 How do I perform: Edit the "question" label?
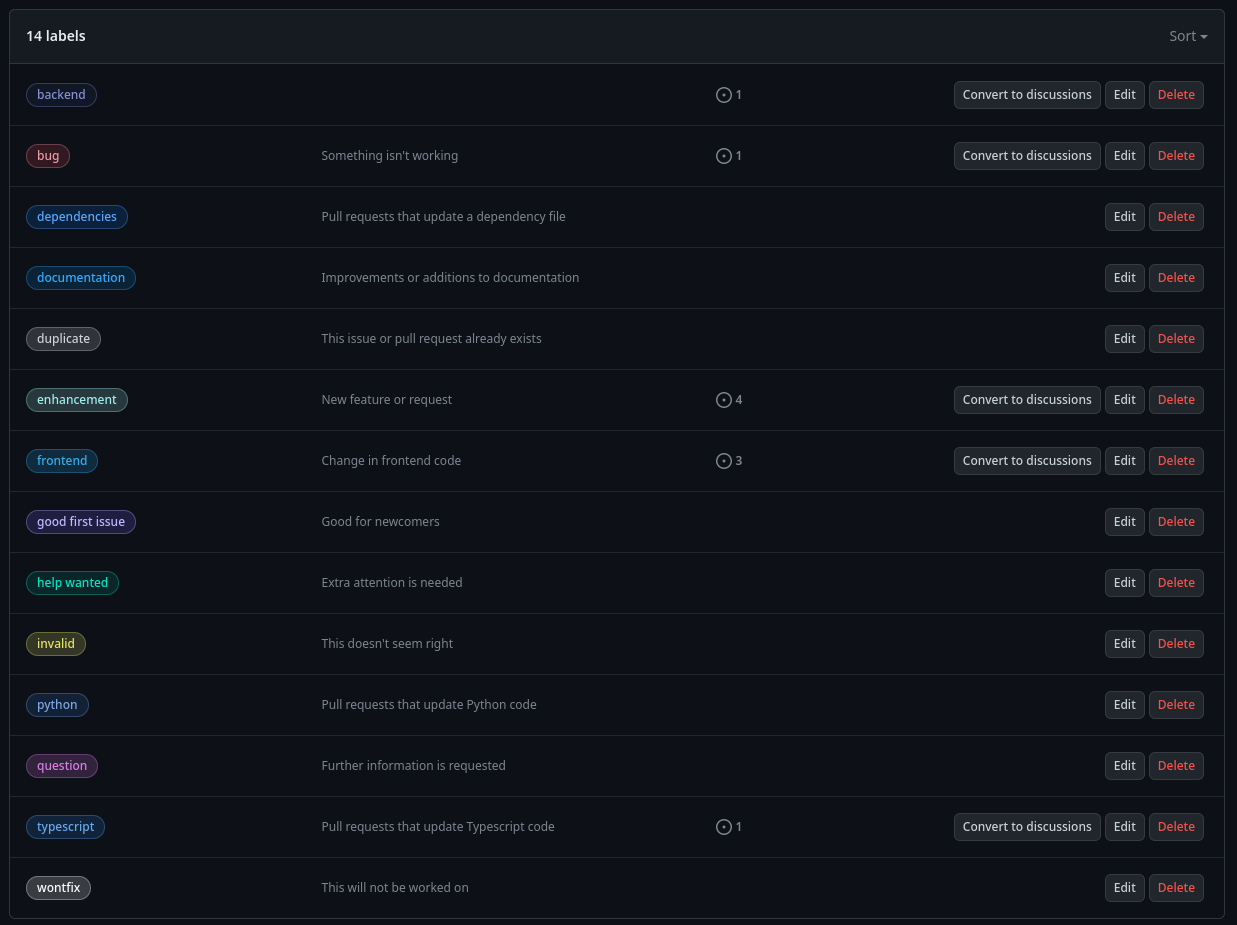(x=1124, y=765)
